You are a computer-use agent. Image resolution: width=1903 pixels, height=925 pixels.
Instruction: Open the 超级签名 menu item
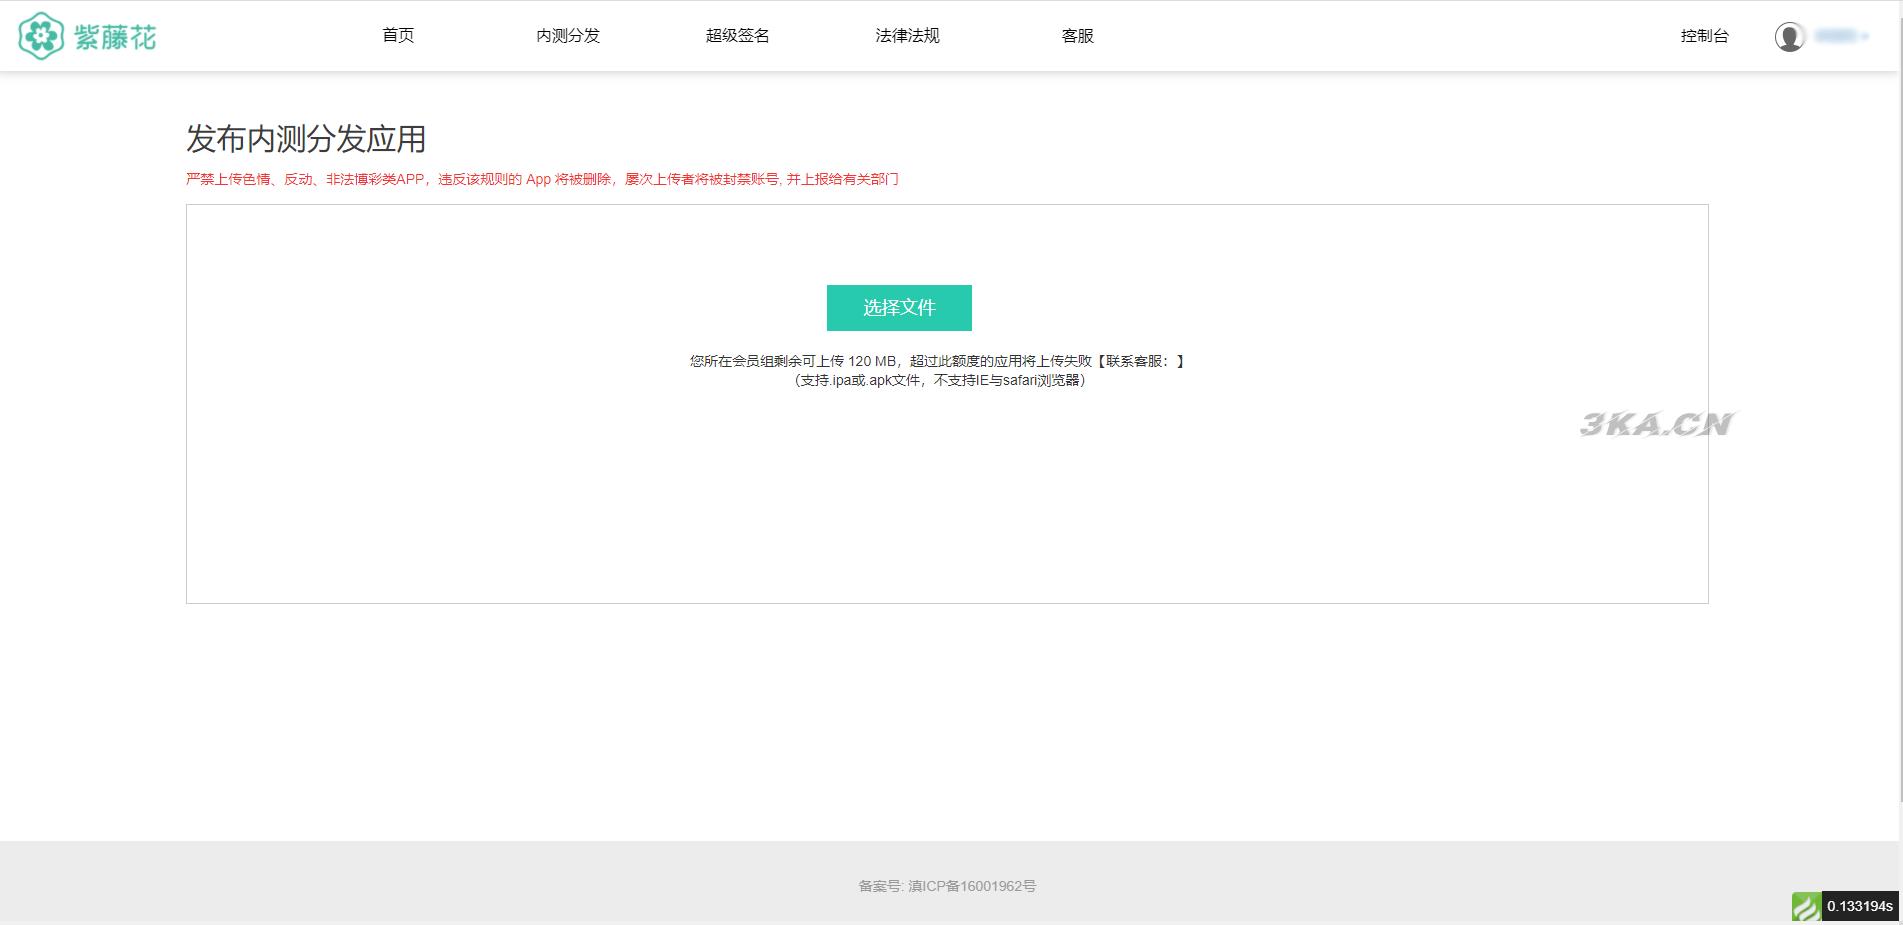tap(738, 36)
